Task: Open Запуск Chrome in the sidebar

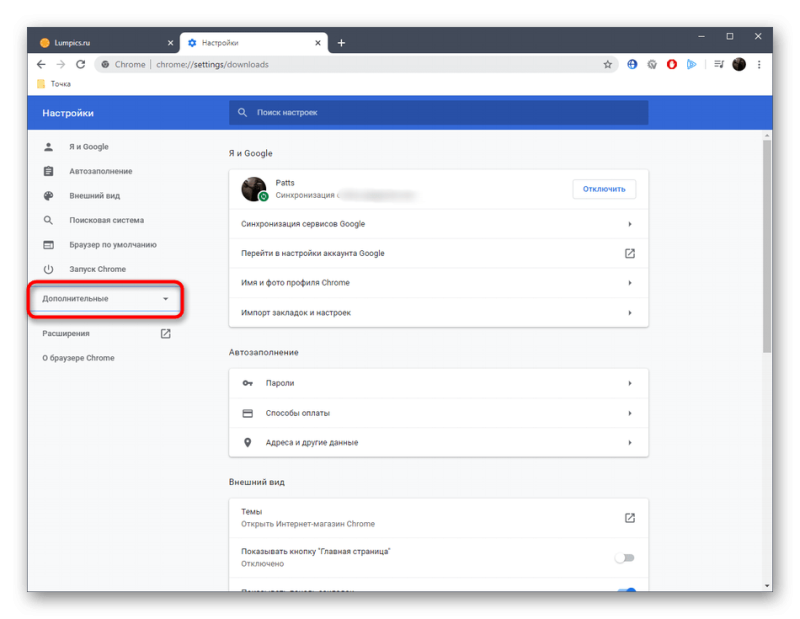Action: [x=97, y=269]
